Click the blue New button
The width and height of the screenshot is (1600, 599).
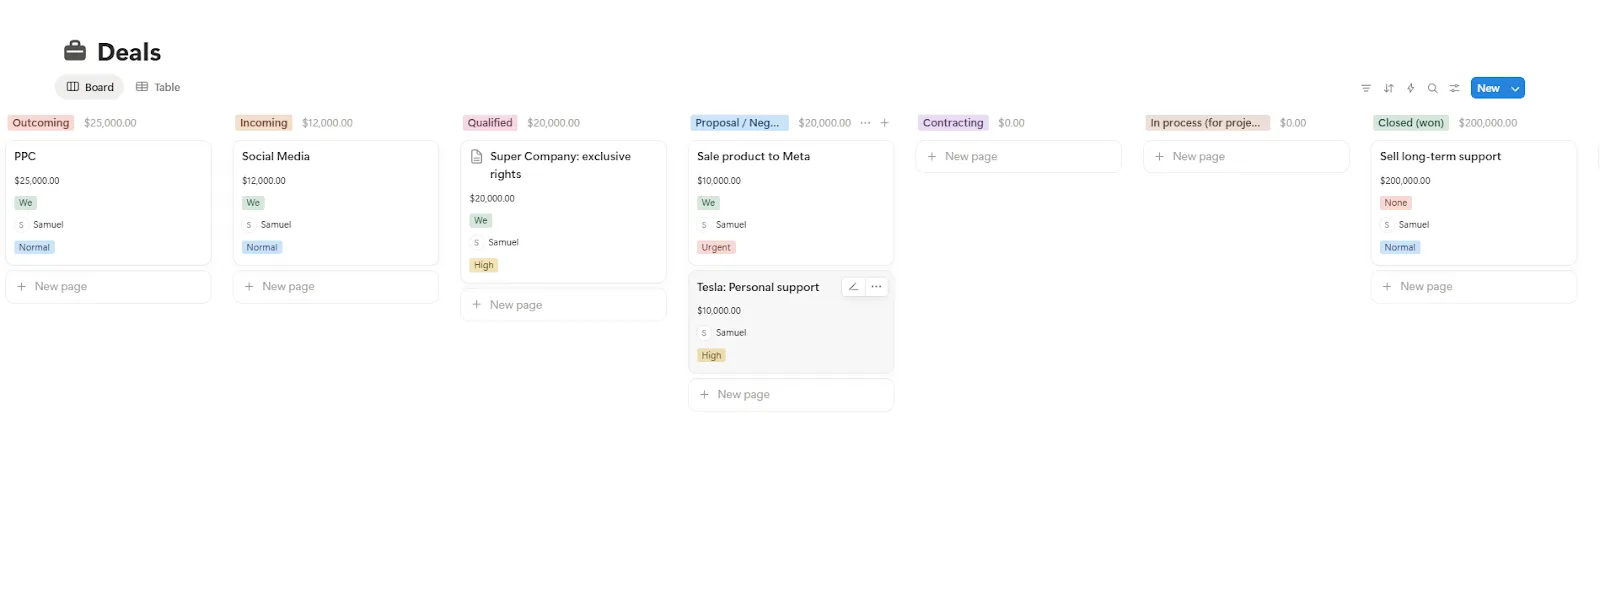1489,88
